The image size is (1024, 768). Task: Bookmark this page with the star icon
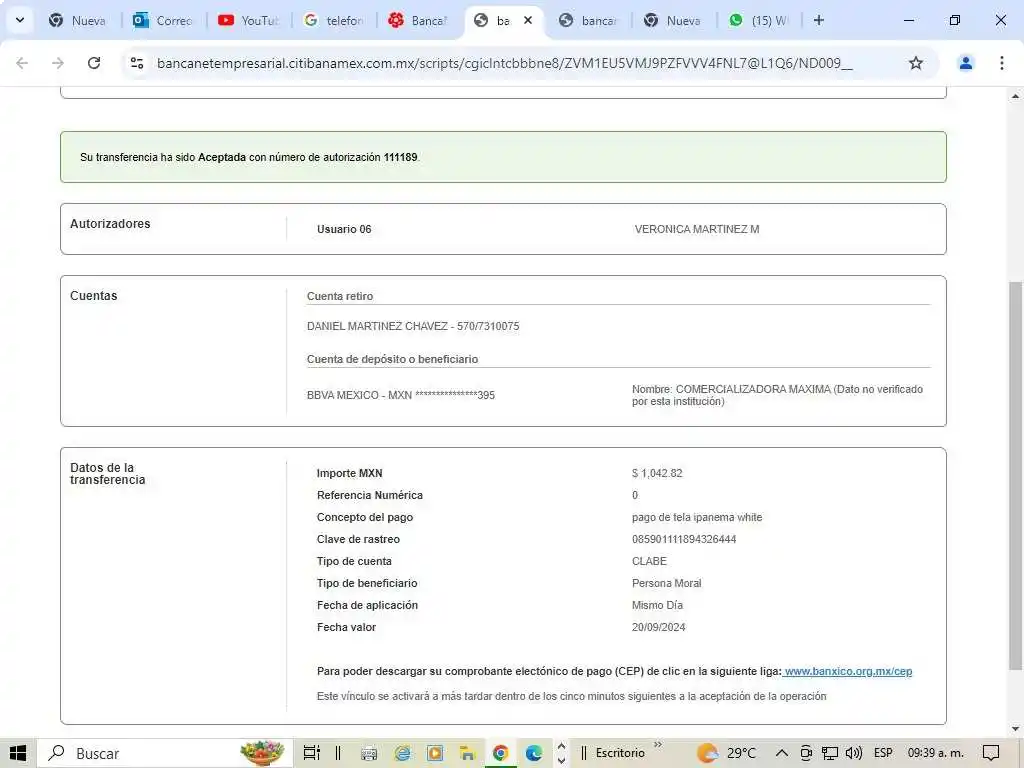point(915,63)
